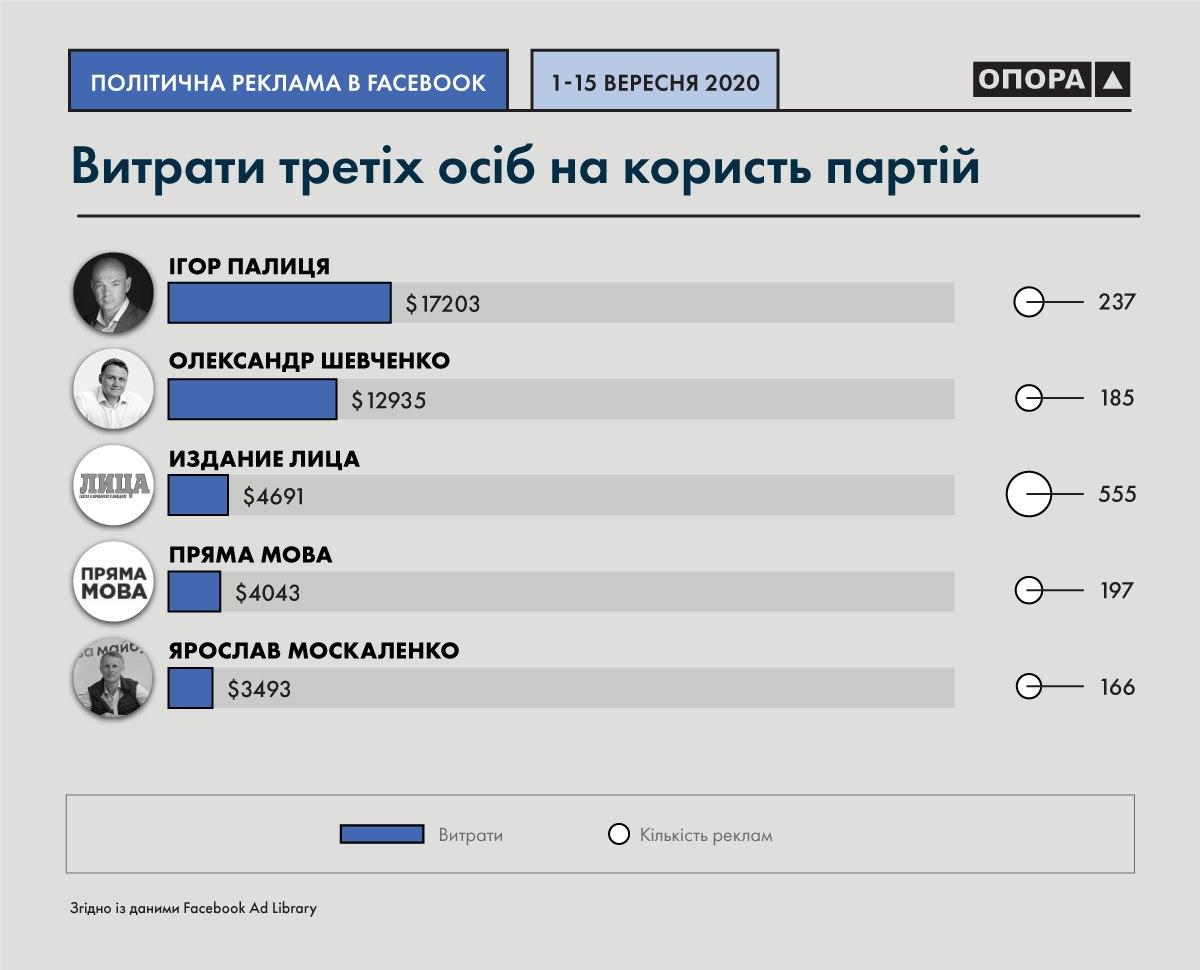This screenshot has height=970, width=1200.
Task: Click the 555 ads count circle
Action: click(1028, 494)
